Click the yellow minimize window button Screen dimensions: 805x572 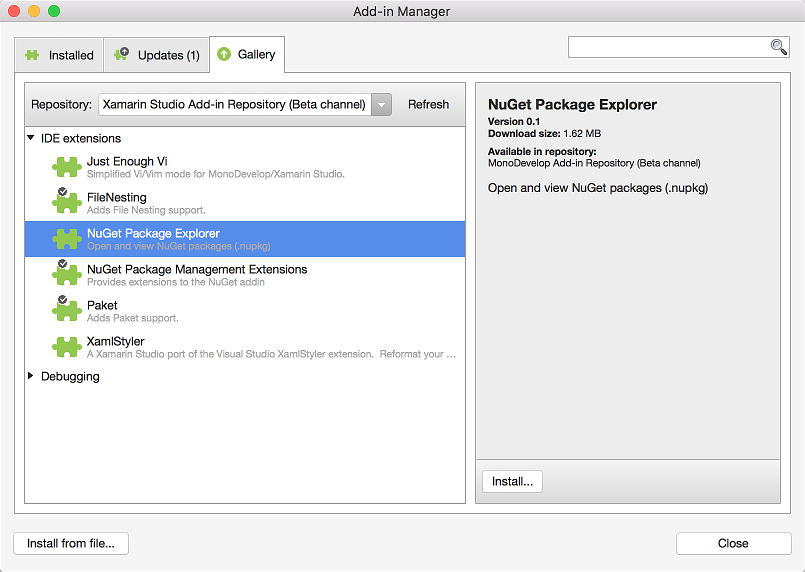[x=34, y=11]
